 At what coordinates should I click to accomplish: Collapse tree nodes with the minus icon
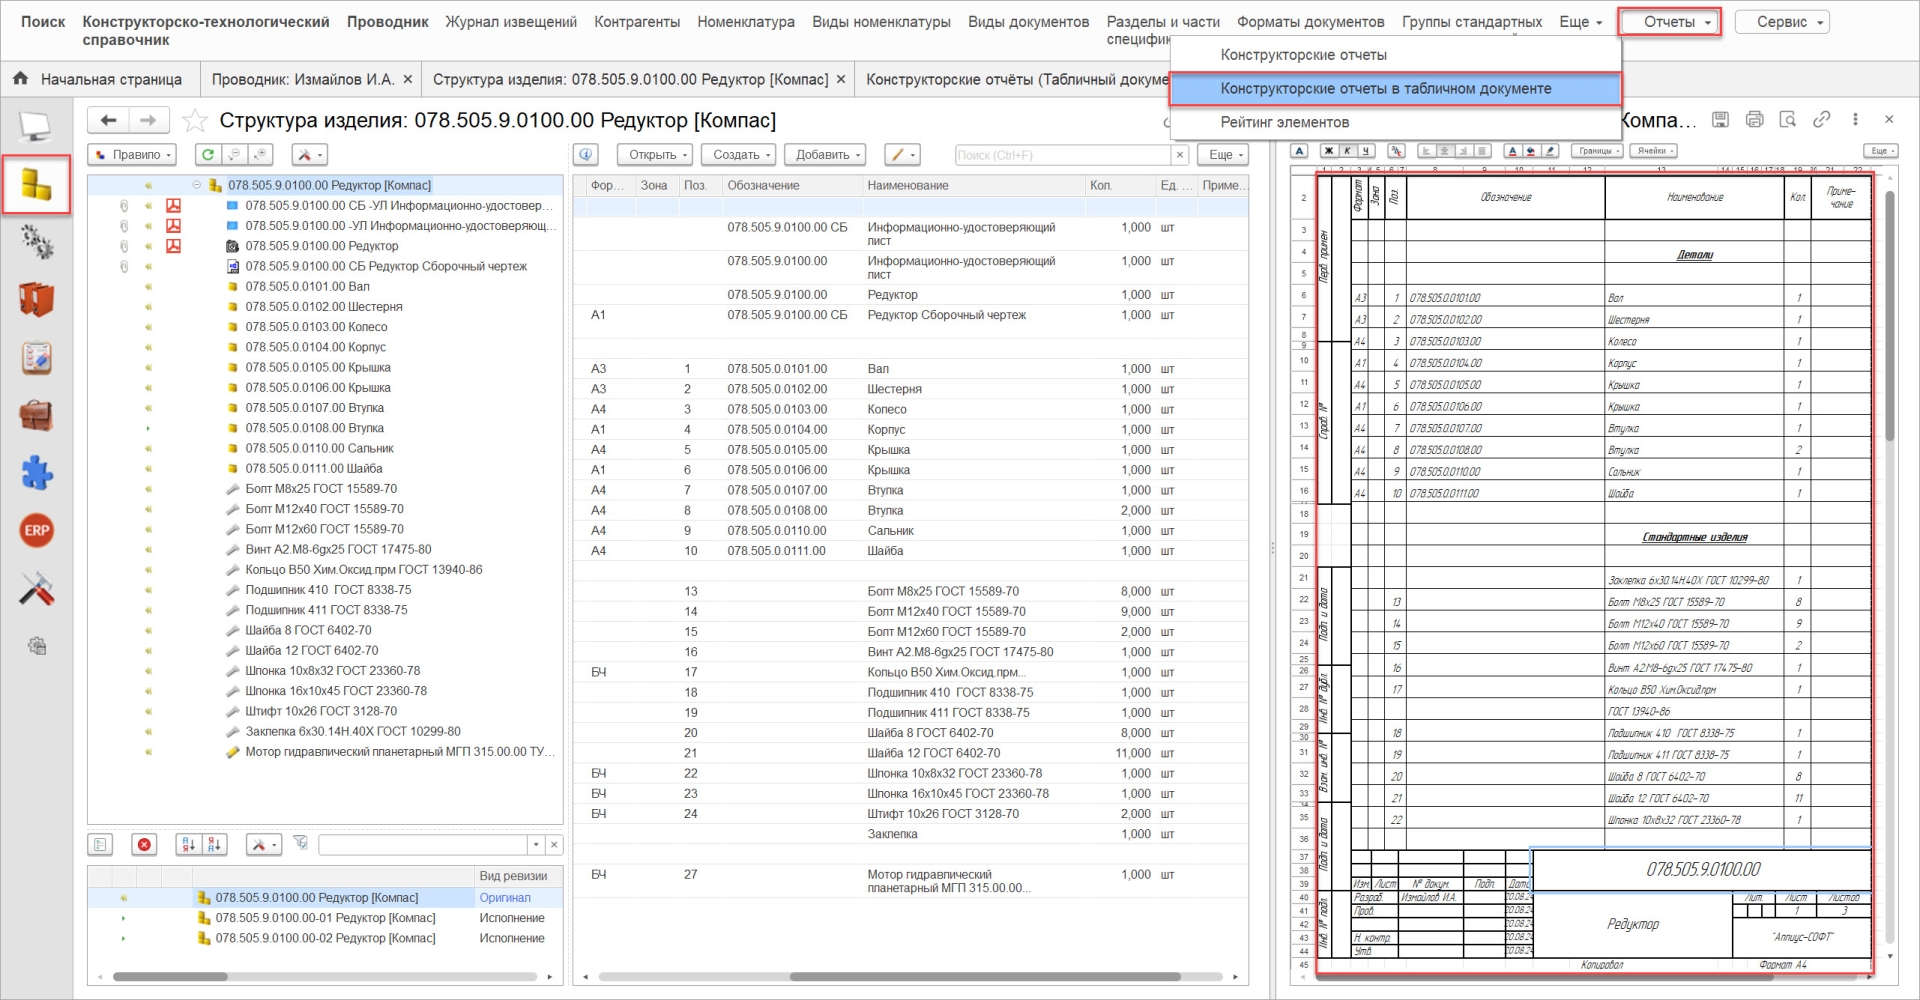[x=234, y=154]
